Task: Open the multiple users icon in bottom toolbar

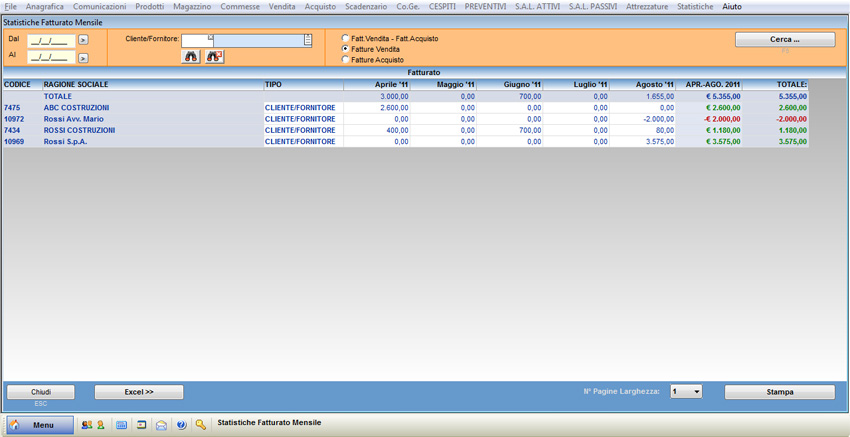Action: click(87, 425)
